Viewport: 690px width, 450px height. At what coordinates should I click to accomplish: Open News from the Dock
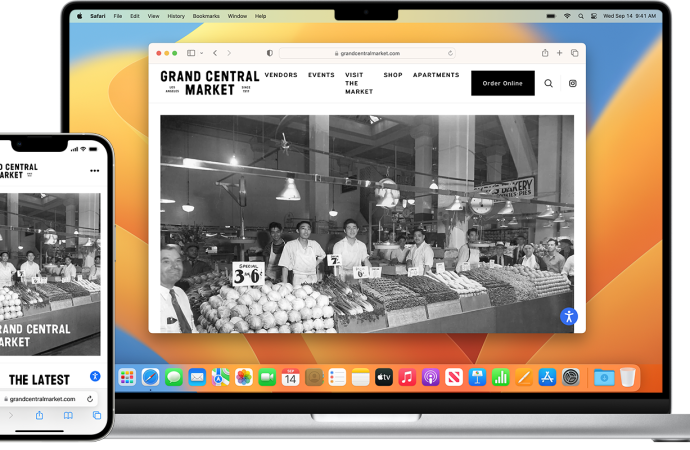pyautogui.click(x=454, y=377)
